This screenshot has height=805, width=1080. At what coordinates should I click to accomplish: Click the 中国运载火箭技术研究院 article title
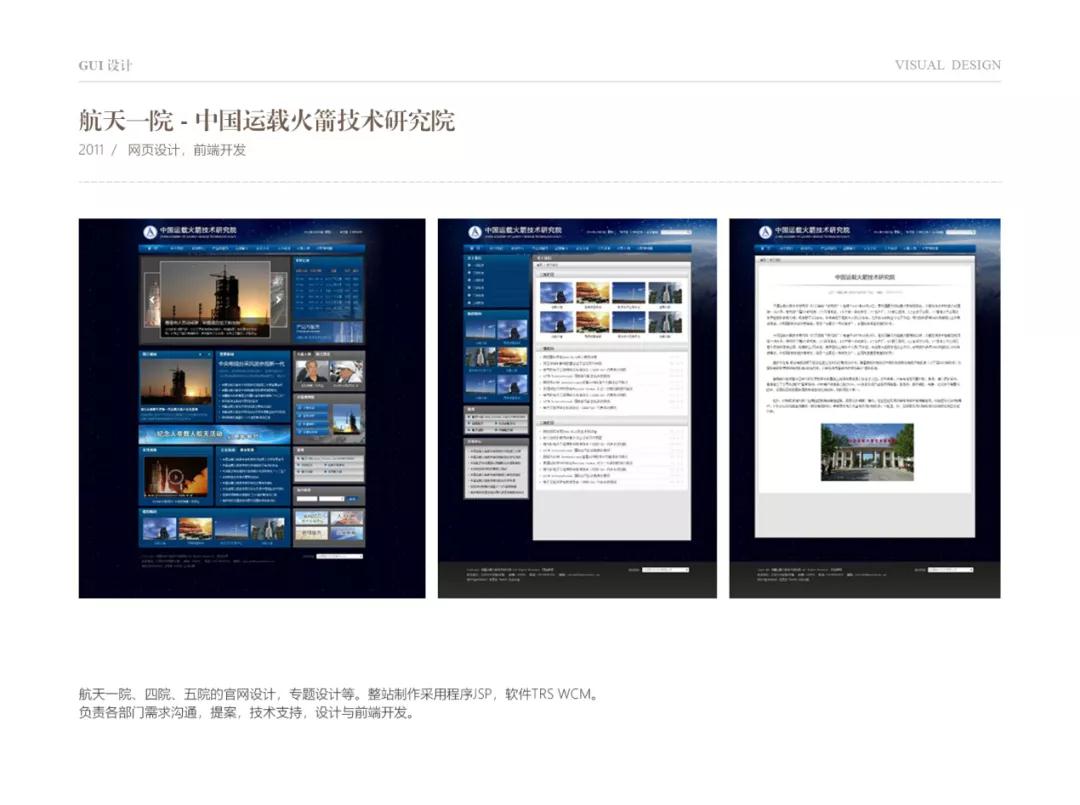(864, 277)
